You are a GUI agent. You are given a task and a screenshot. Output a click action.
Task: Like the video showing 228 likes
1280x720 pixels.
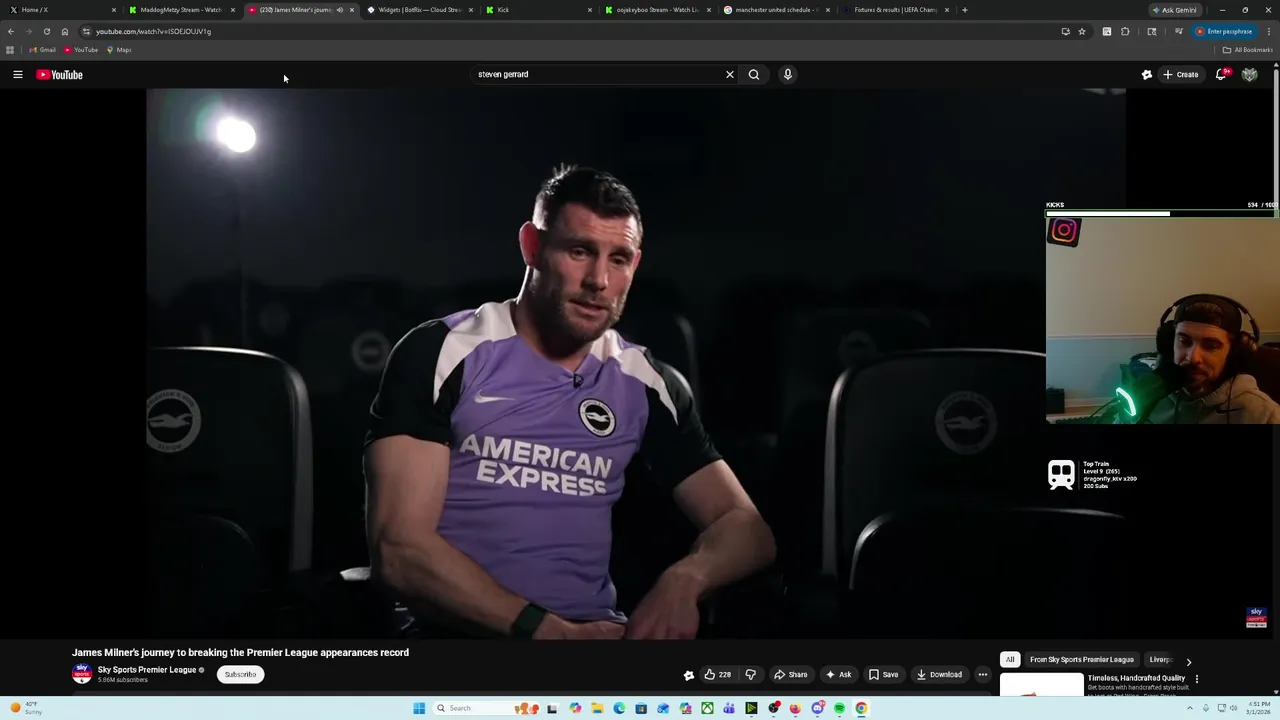click(x=717, y=674)
